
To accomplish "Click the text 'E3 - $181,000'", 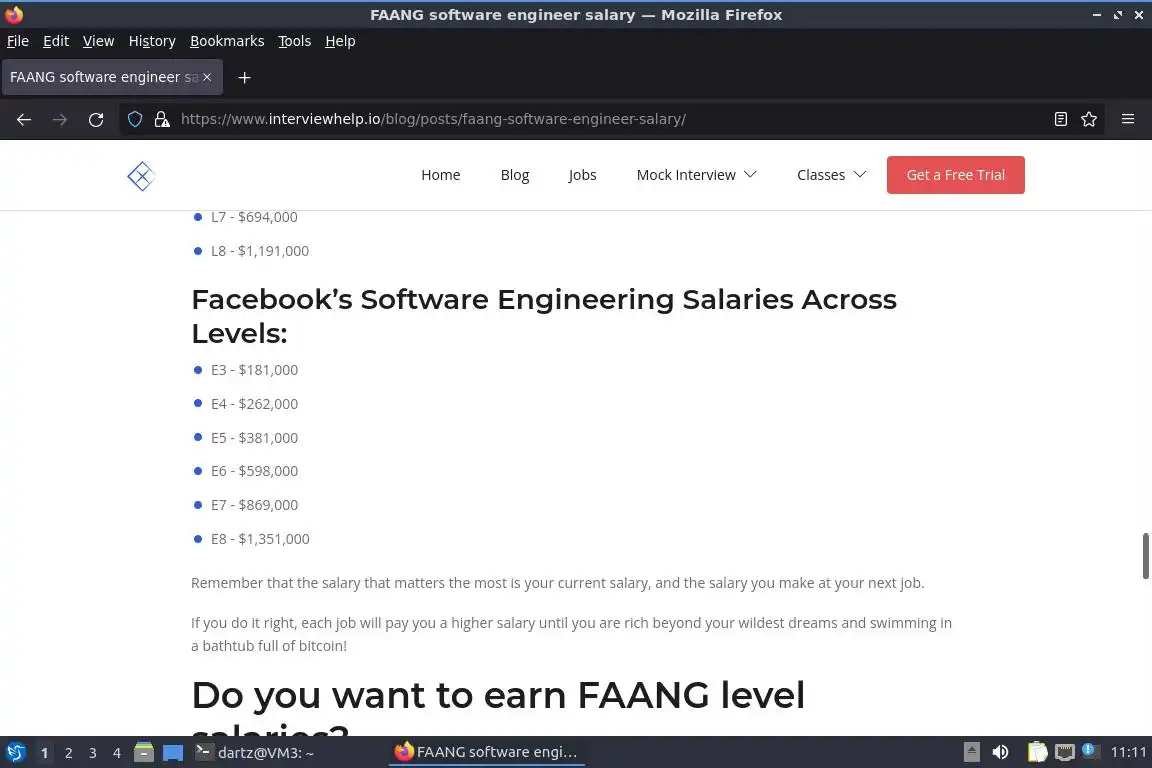I will pyautogui.click(x=254, y=370).
